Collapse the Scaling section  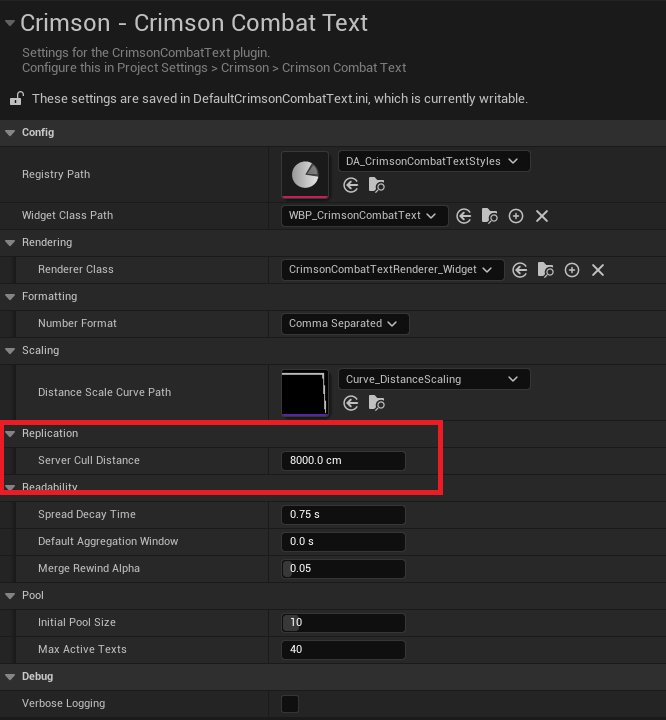(10, 351)
